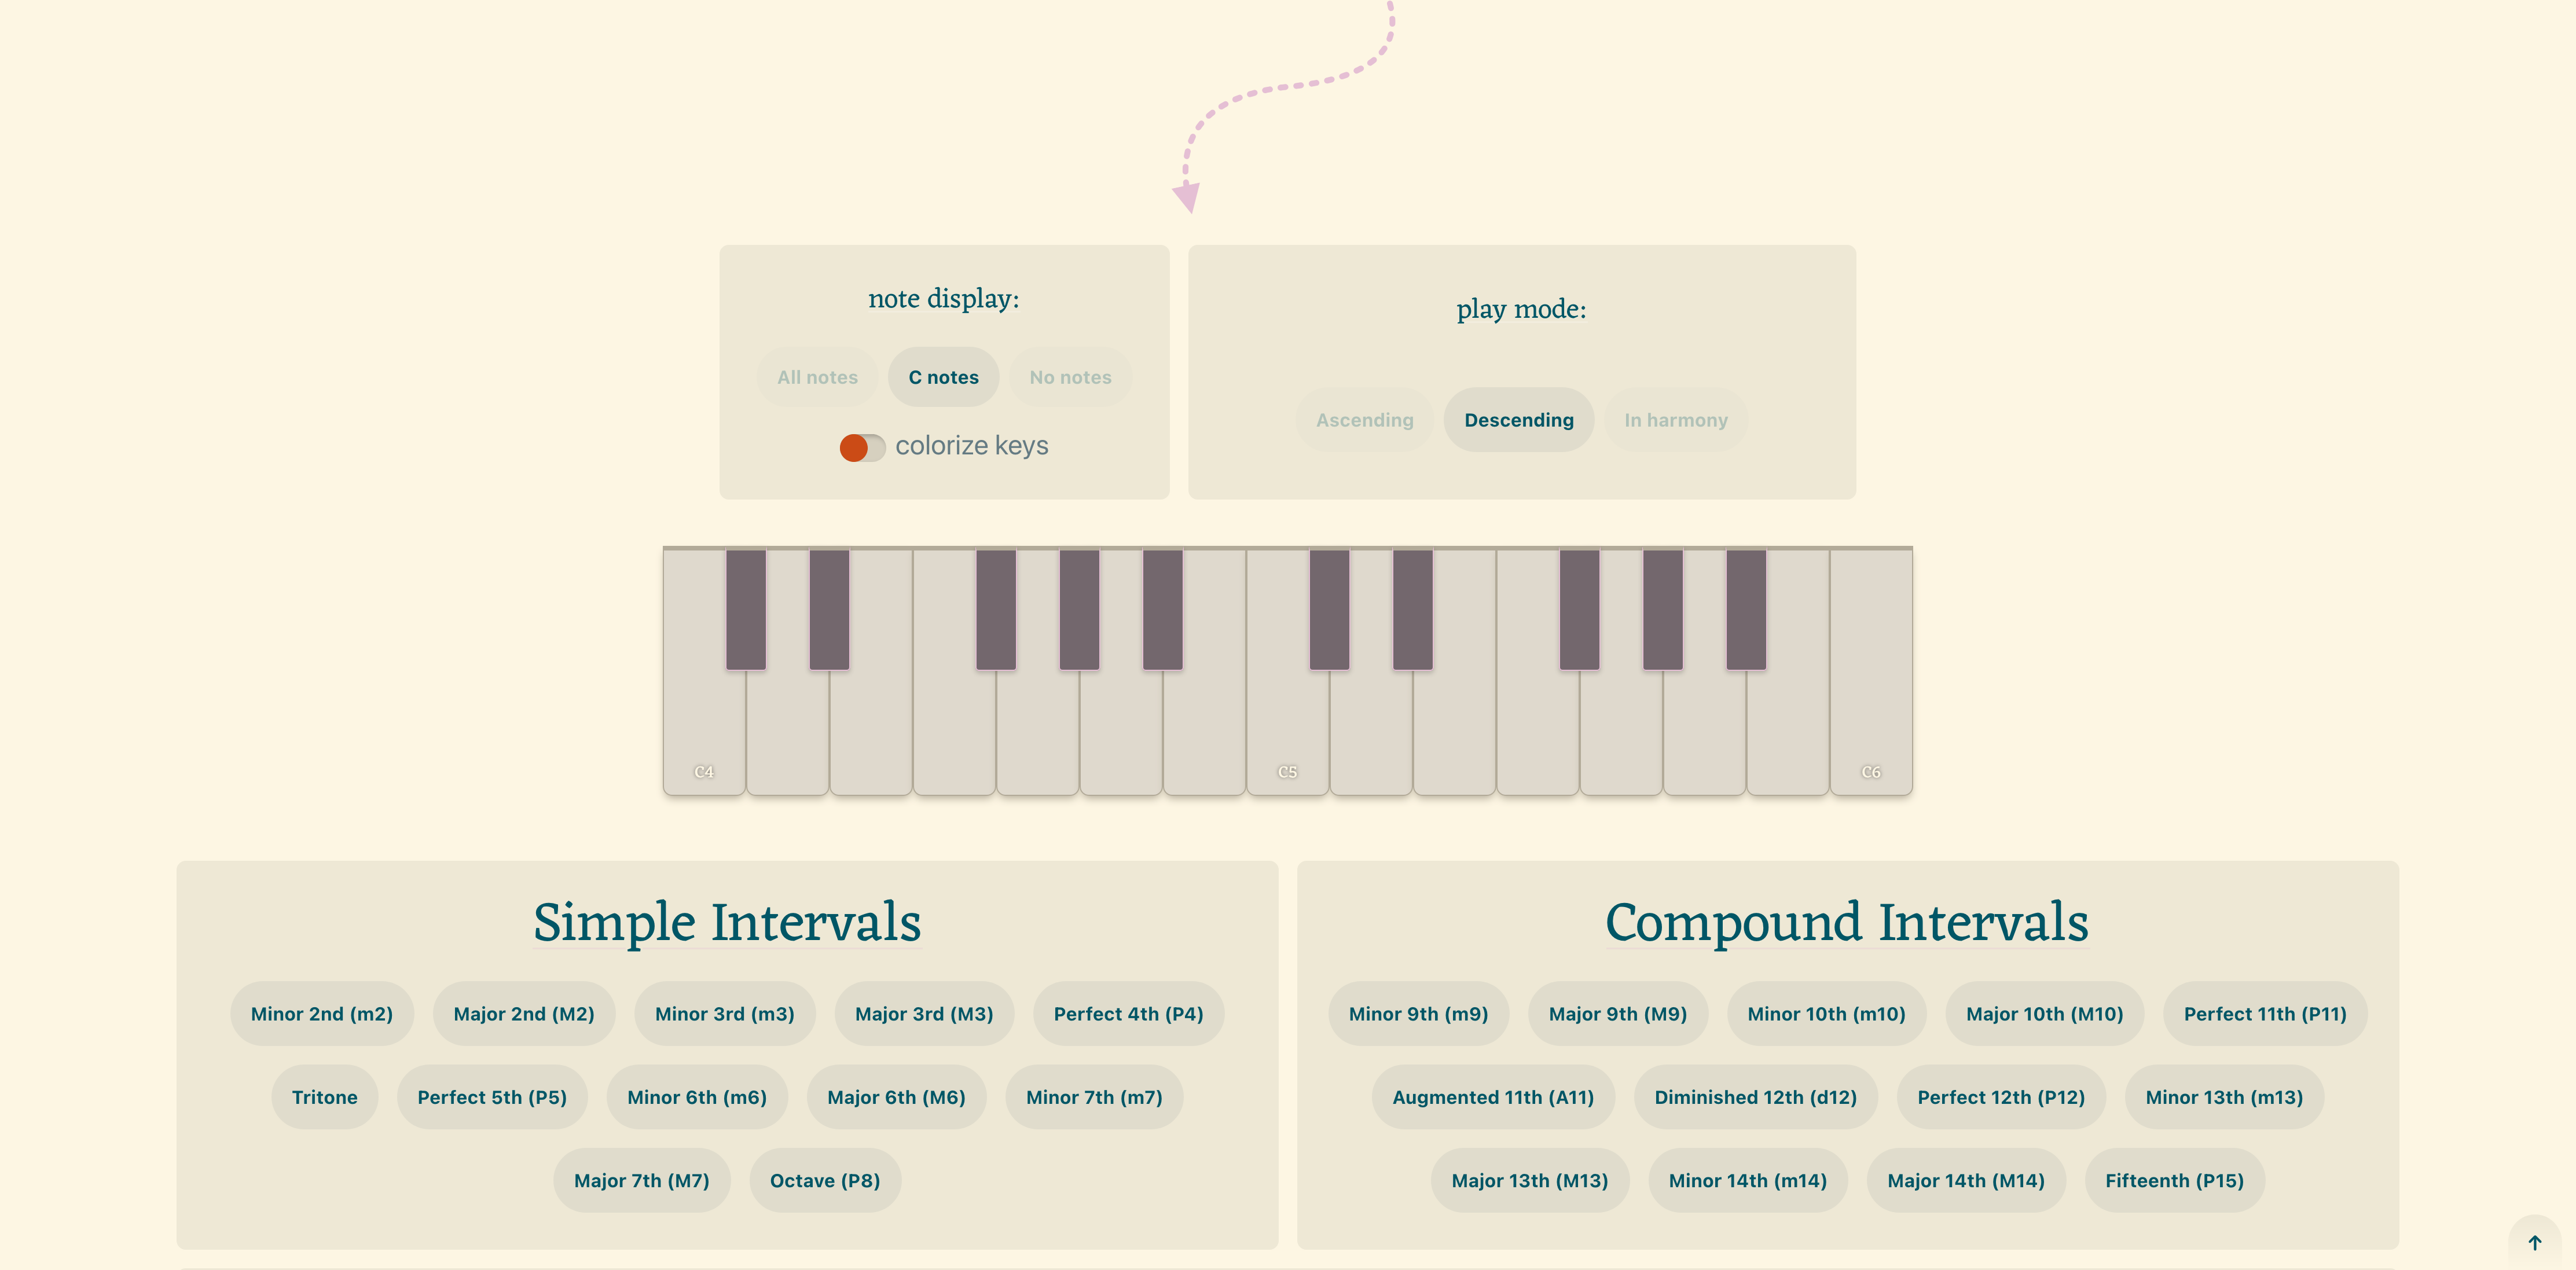The width and height of the screenshot is (2576, 1270).
Task: Choose the C notes display option
Action: (943, 377)
